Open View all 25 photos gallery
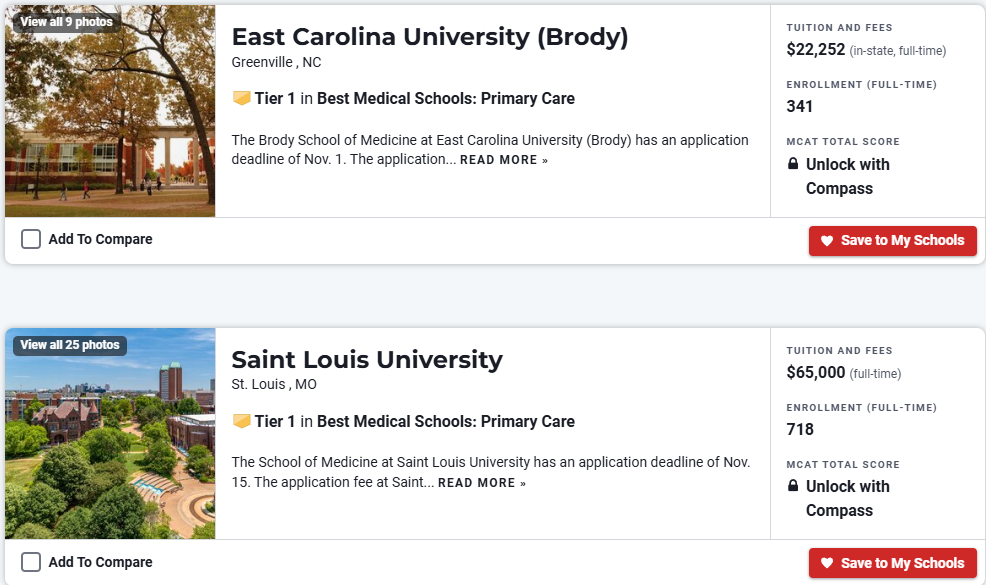The image size is (986, 585). 70,345
